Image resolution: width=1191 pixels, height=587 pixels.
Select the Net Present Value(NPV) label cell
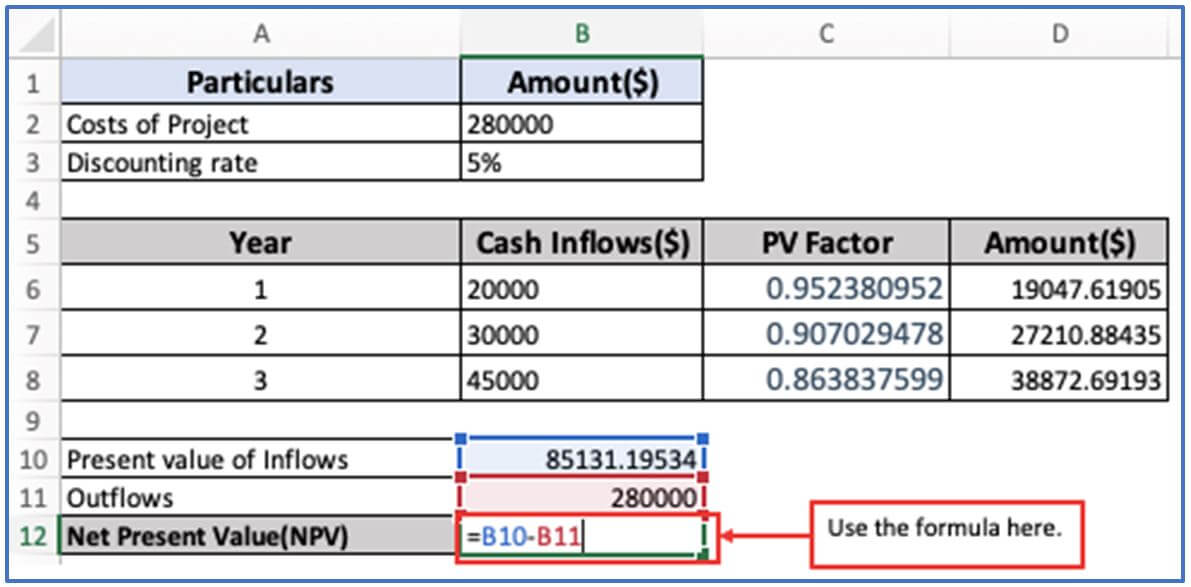(x=261, y=536)
